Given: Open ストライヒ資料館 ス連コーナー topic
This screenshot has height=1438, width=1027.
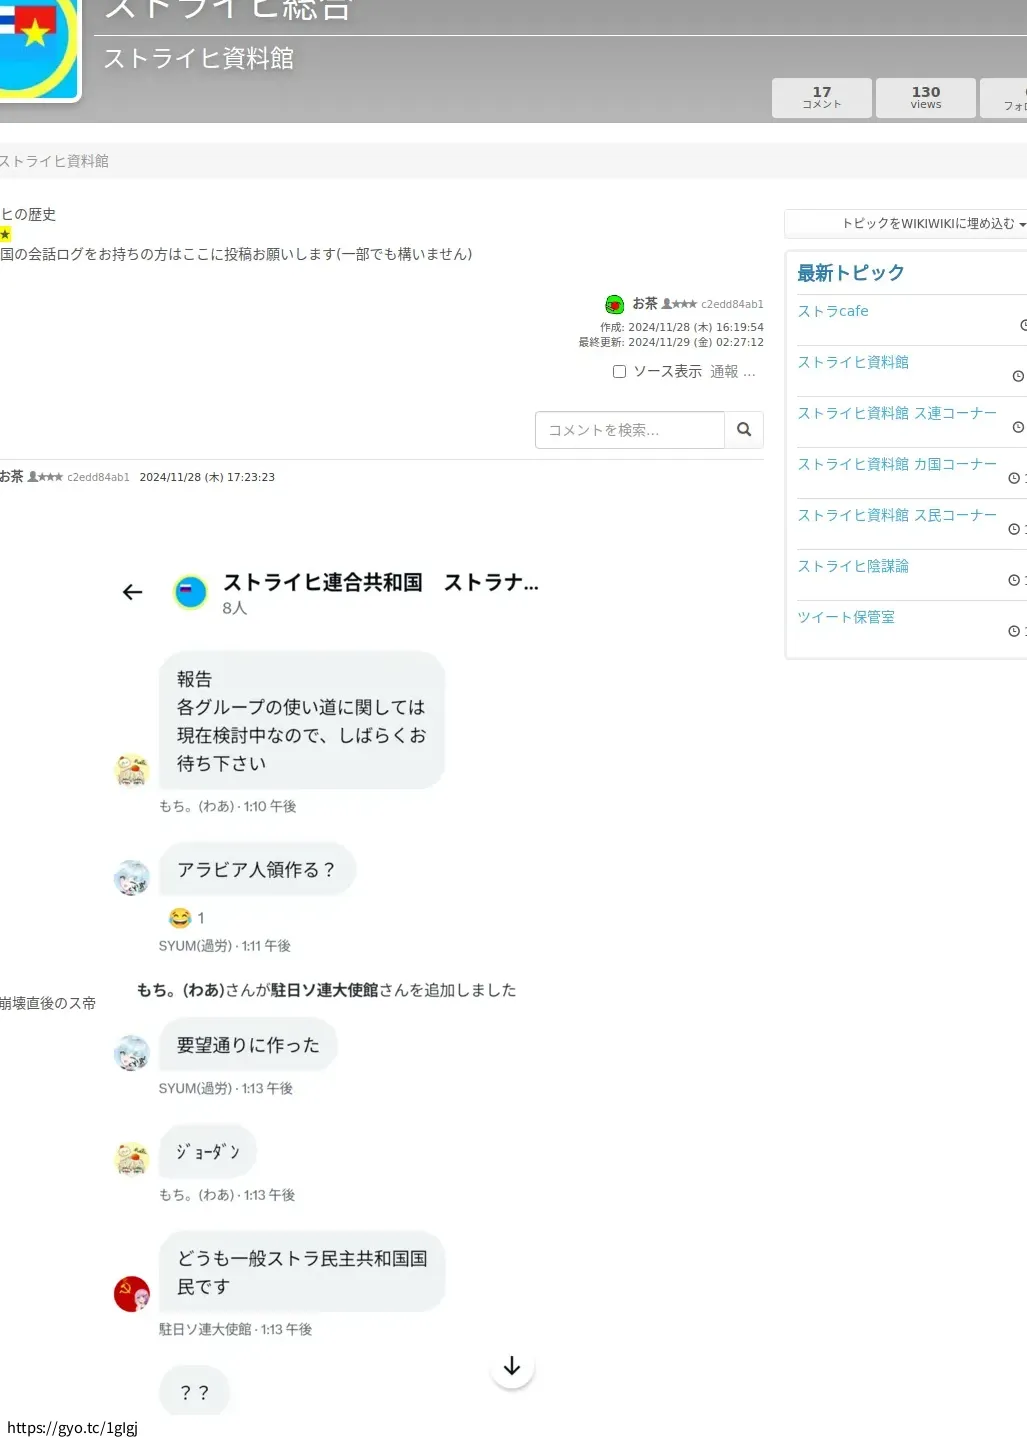Looking at the screenshot, I should (x=896, y=413).
